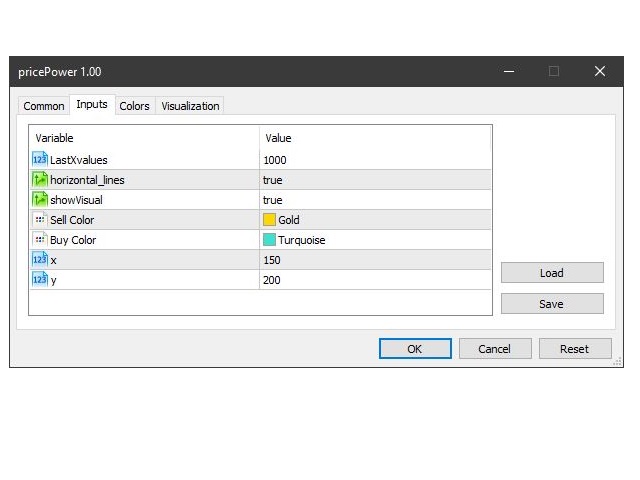Select the Sell Color variable name
The width and height of the screenshot is (640, 480).
[72, 220]
